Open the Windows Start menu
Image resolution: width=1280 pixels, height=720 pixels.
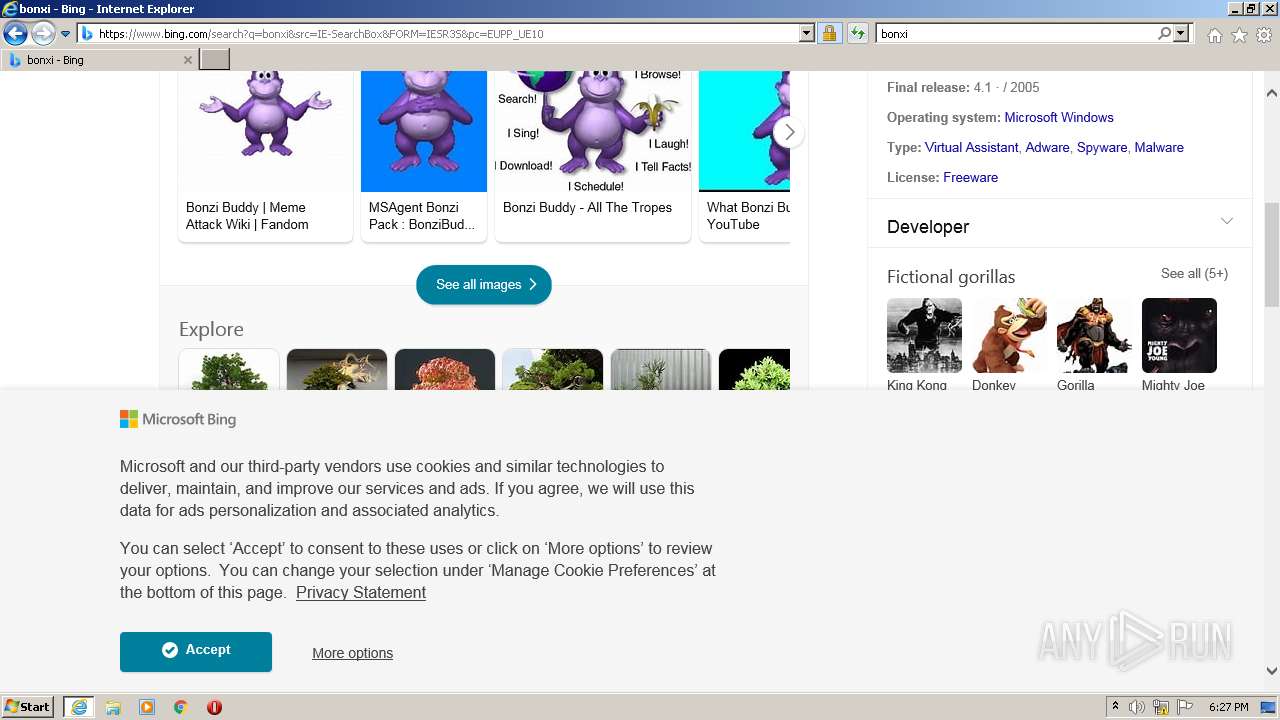tap(28, 707)
